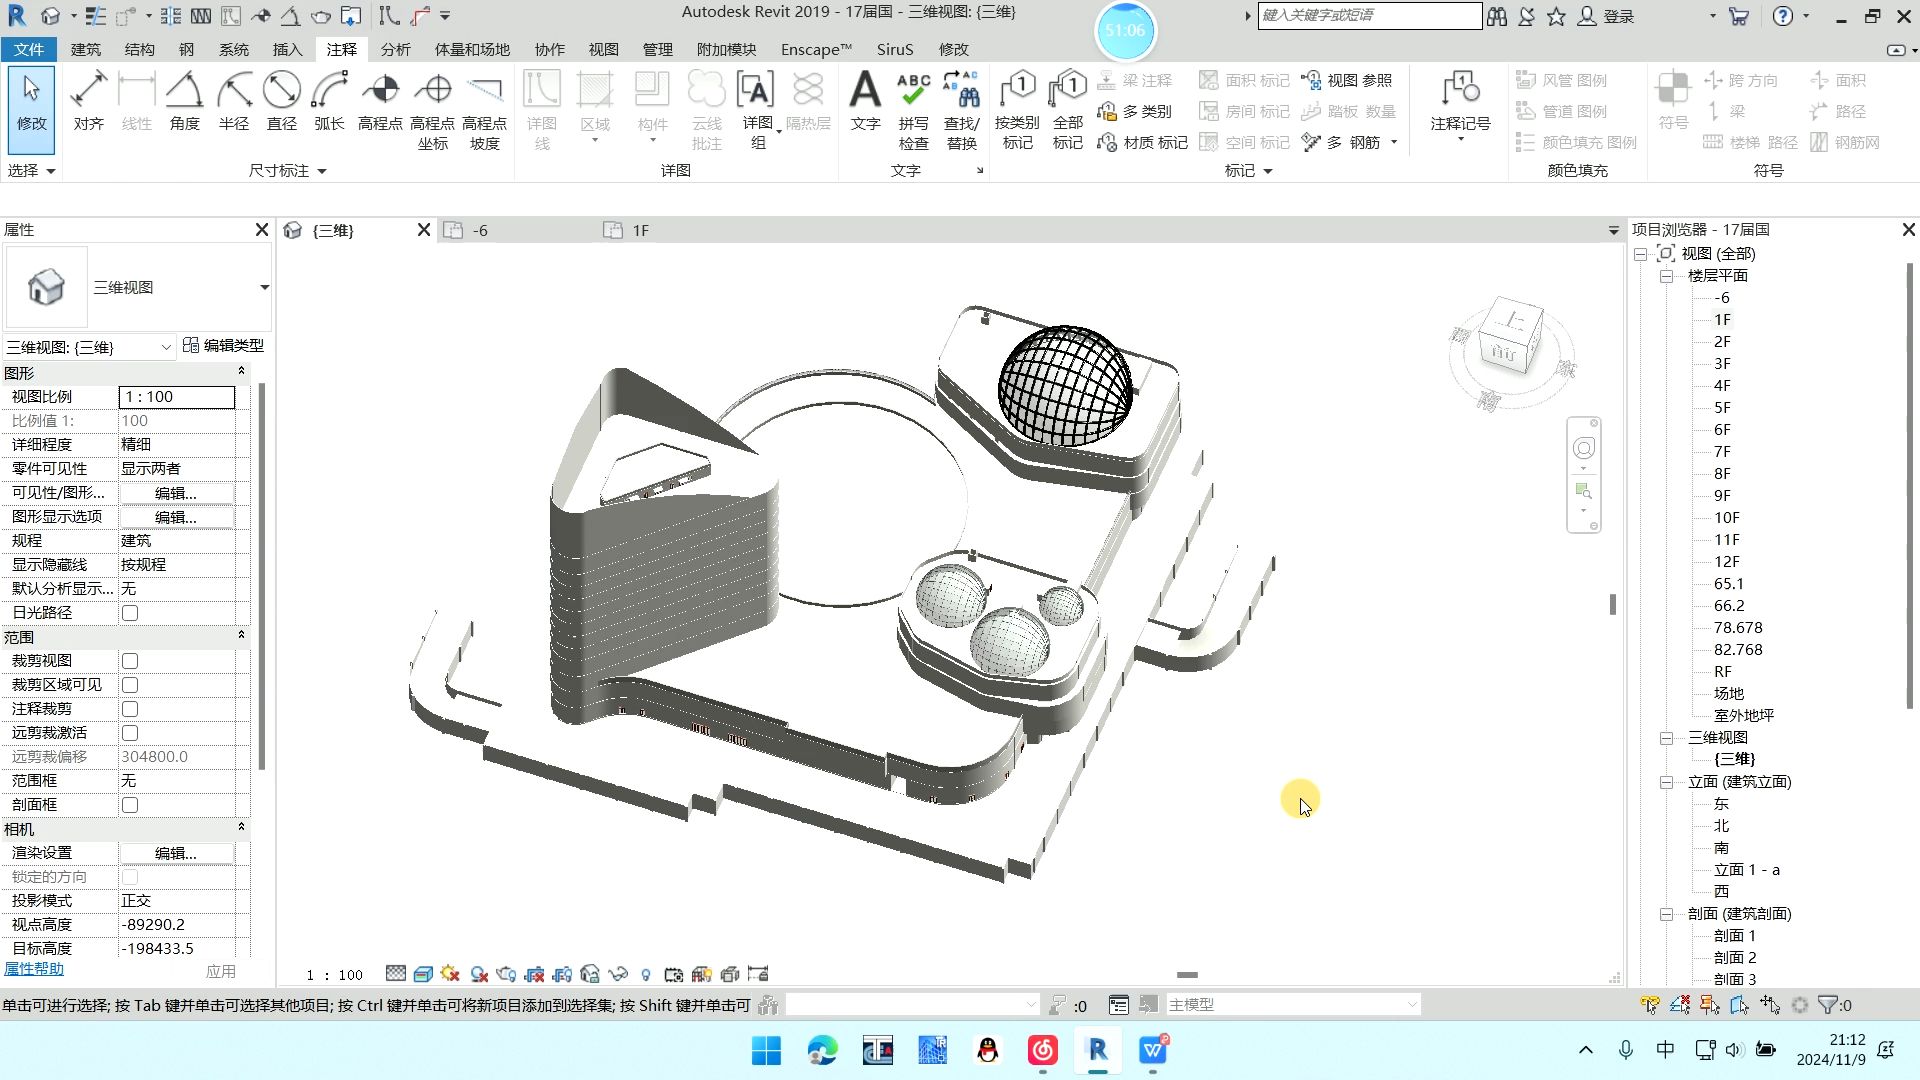Viewport: 1920px width, 1080px height.
Task: Enable 注释裁剪 checkbox in properties panel
Action: [x=129, y=708]
